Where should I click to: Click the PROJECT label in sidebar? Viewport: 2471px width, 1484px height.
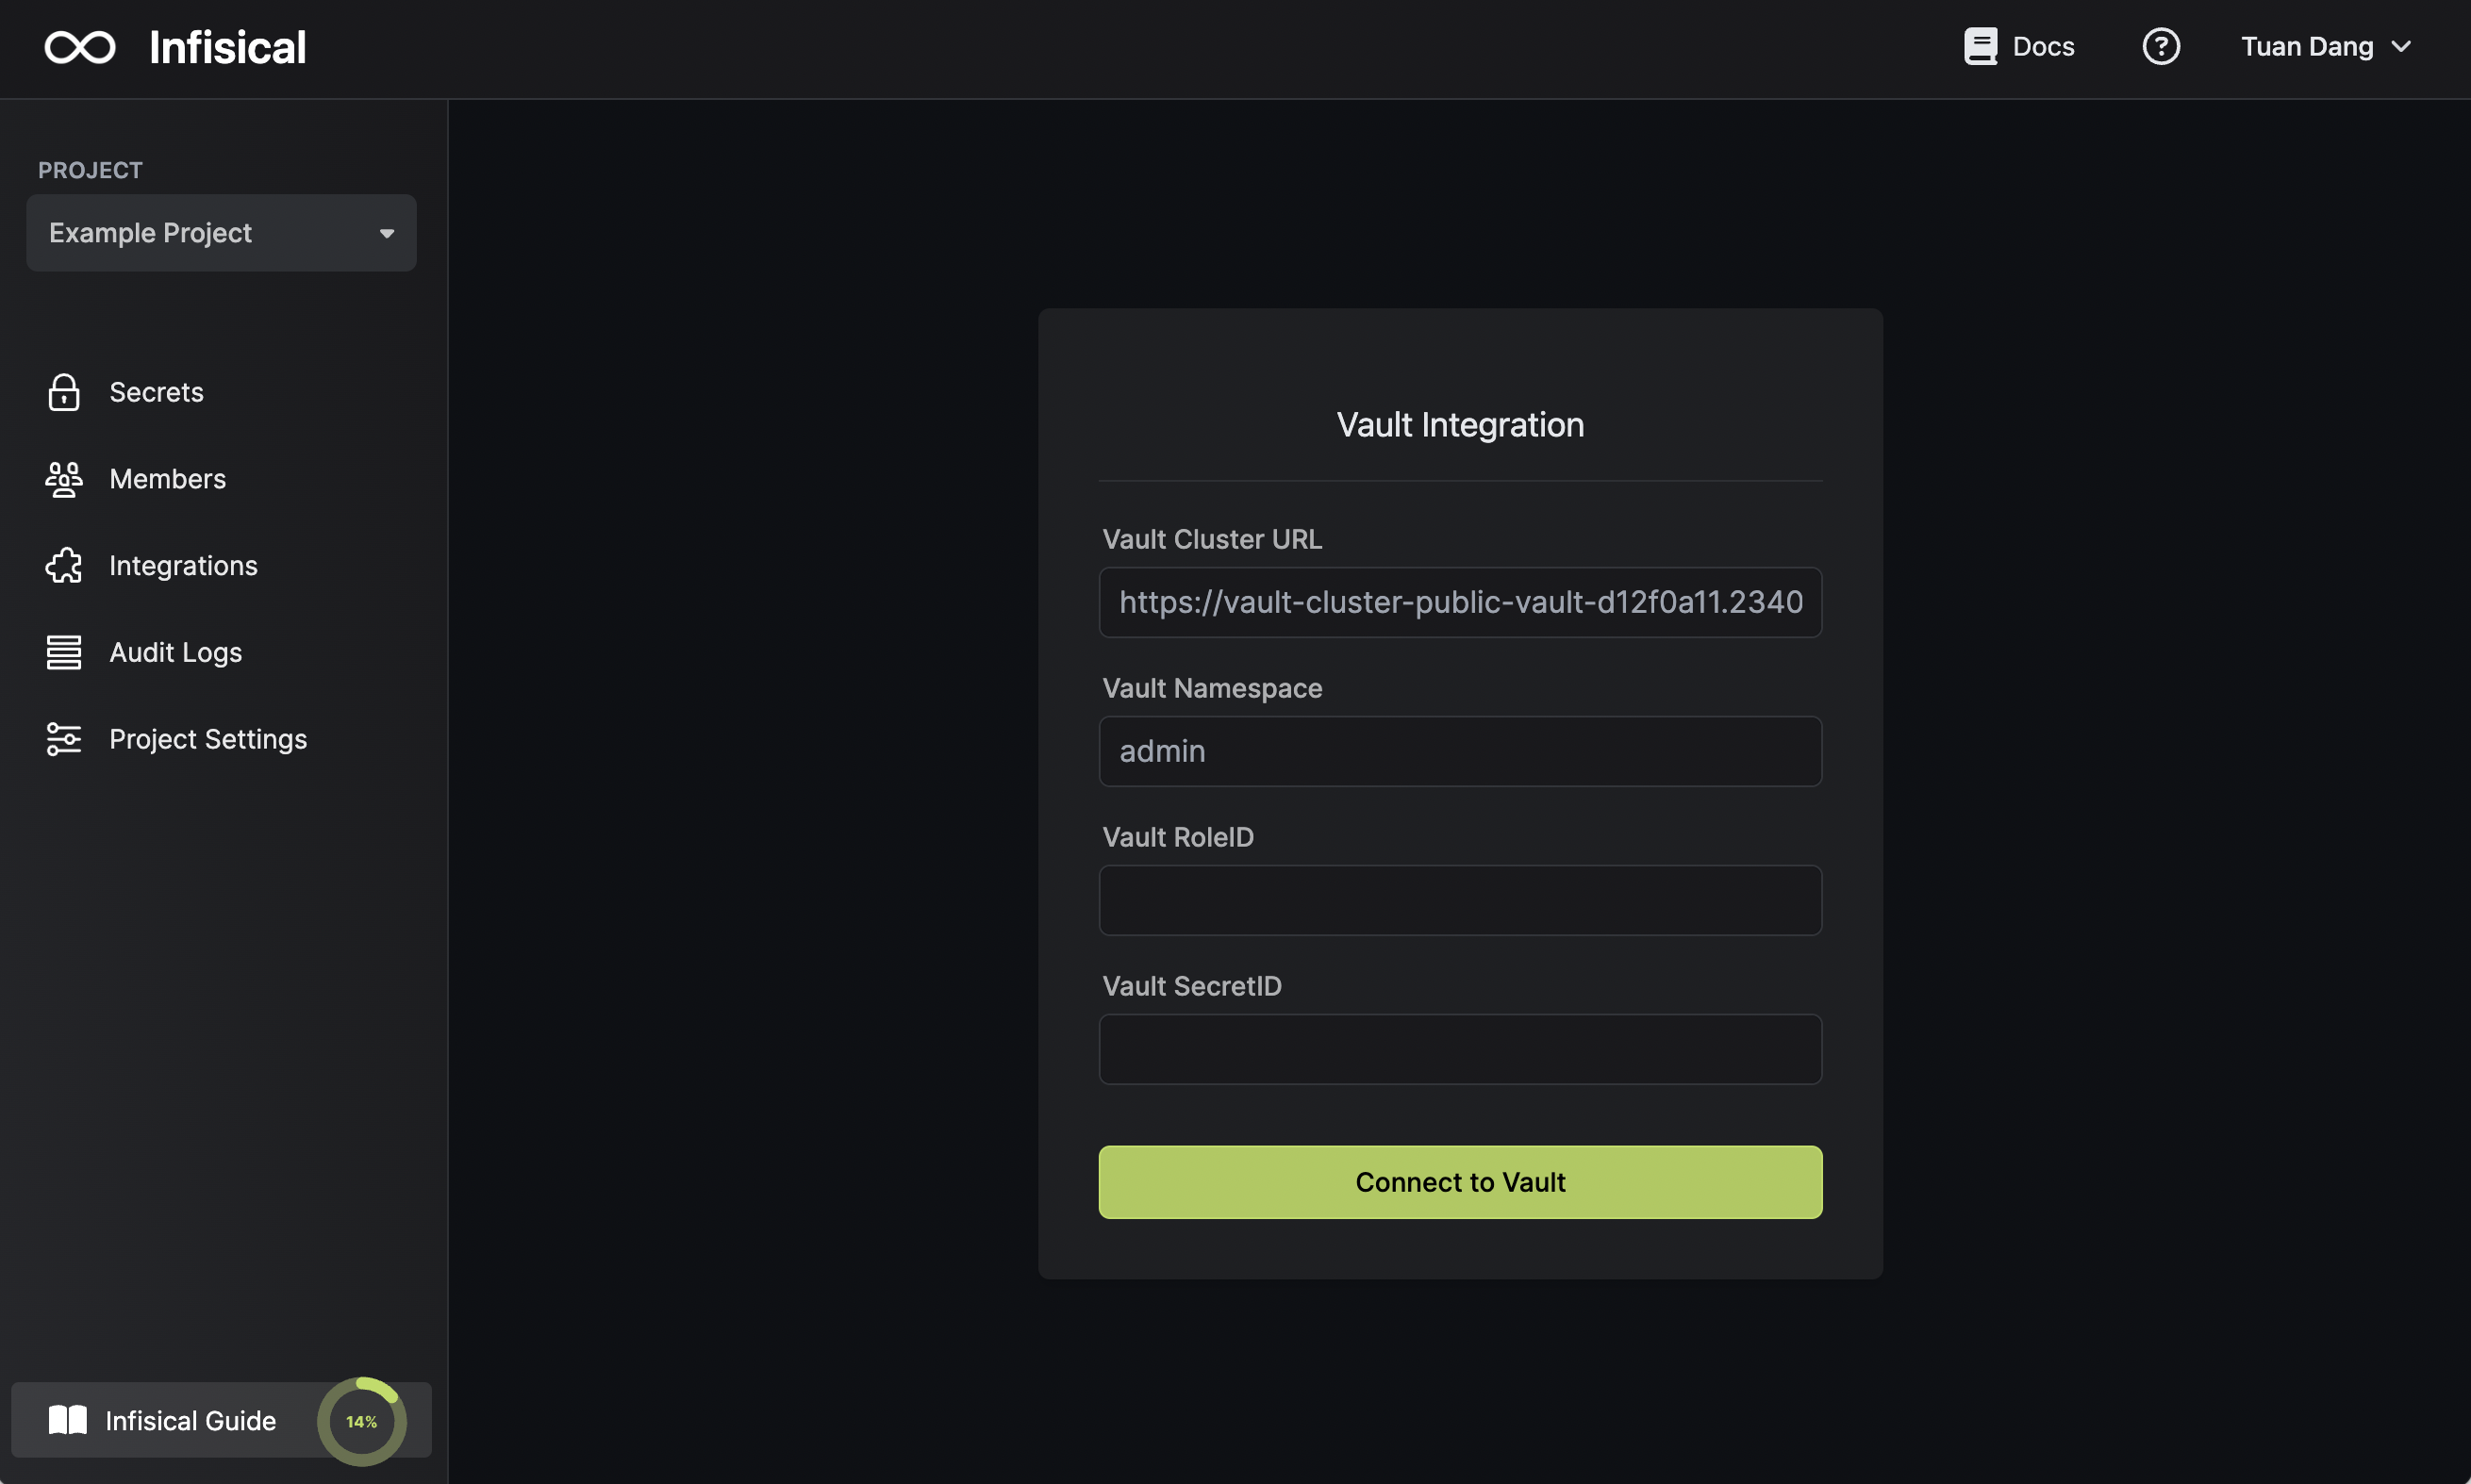point(90,170)
